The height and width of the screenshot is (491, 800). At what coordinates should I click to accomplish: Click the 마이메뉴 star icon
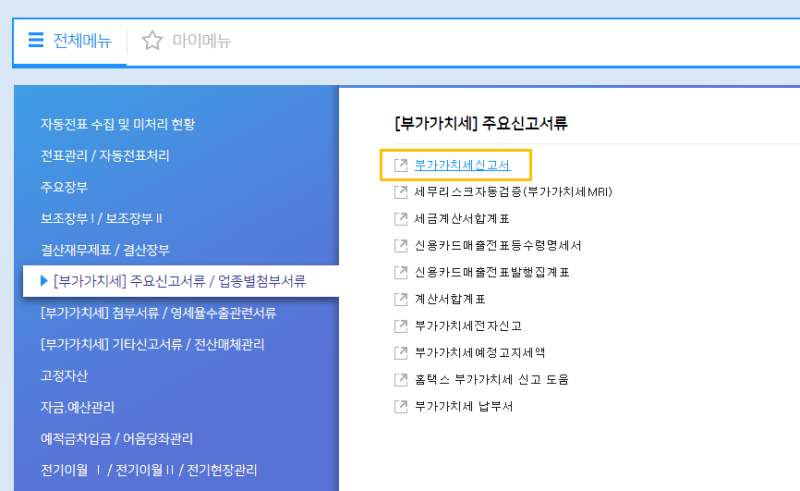152,40
